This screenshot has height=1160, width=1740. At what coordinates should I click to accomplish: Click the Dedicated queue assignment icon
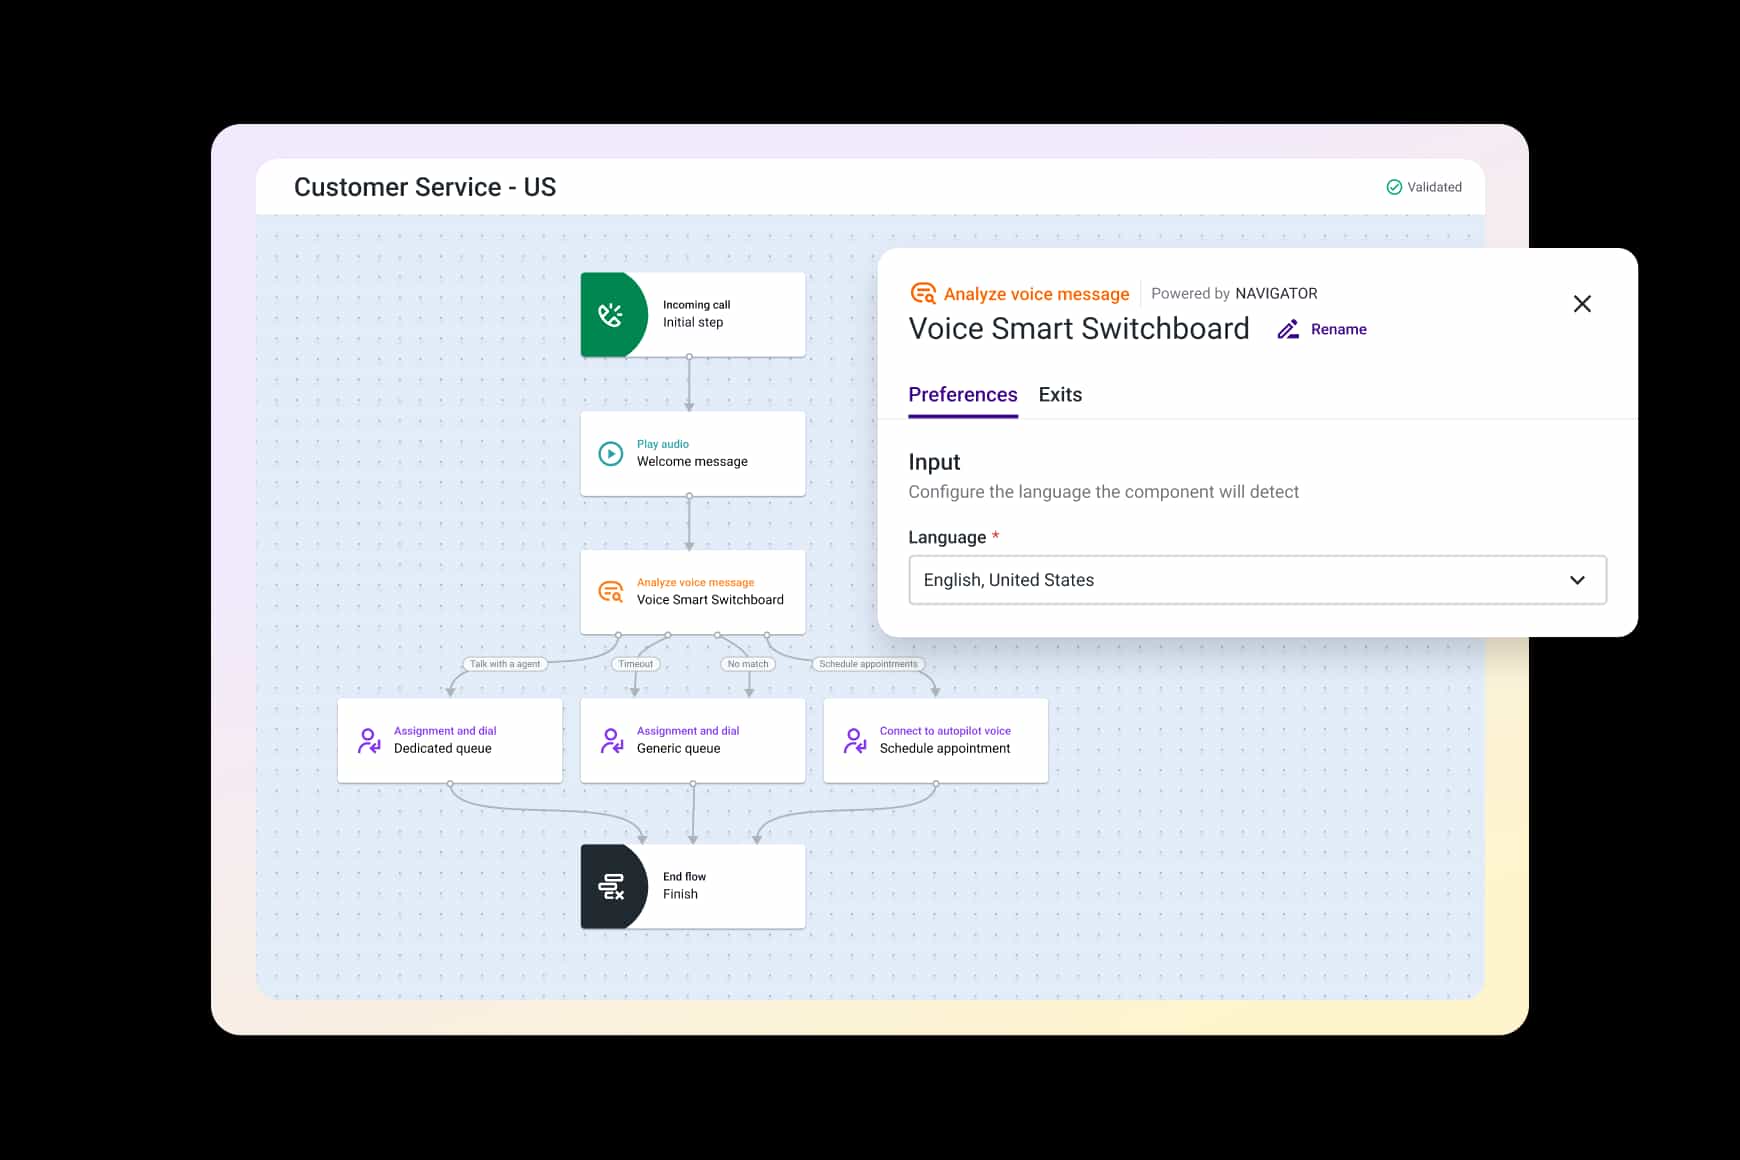click(x=369, y=741)
